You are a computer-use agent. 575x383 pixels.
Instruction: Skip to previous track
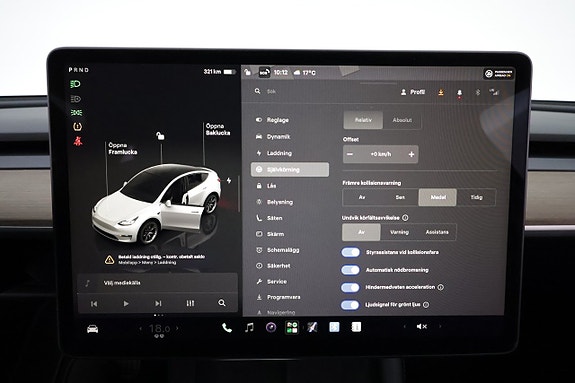(94, 303)
